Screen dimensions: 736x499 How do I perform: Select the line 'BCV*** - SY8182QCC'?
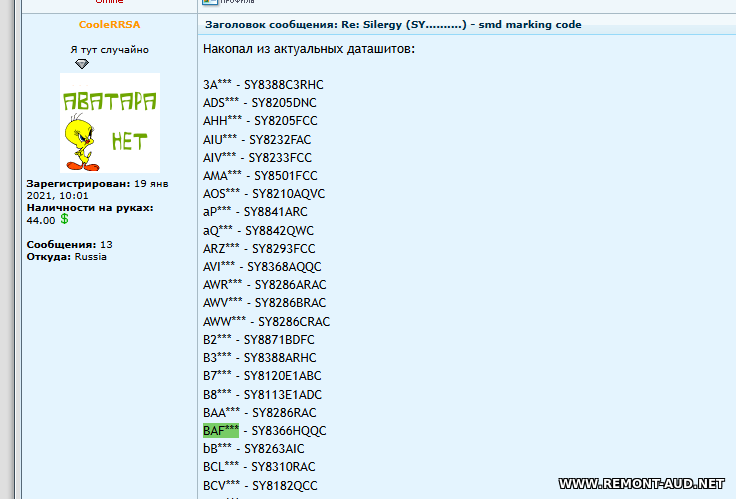click(260, 486)
